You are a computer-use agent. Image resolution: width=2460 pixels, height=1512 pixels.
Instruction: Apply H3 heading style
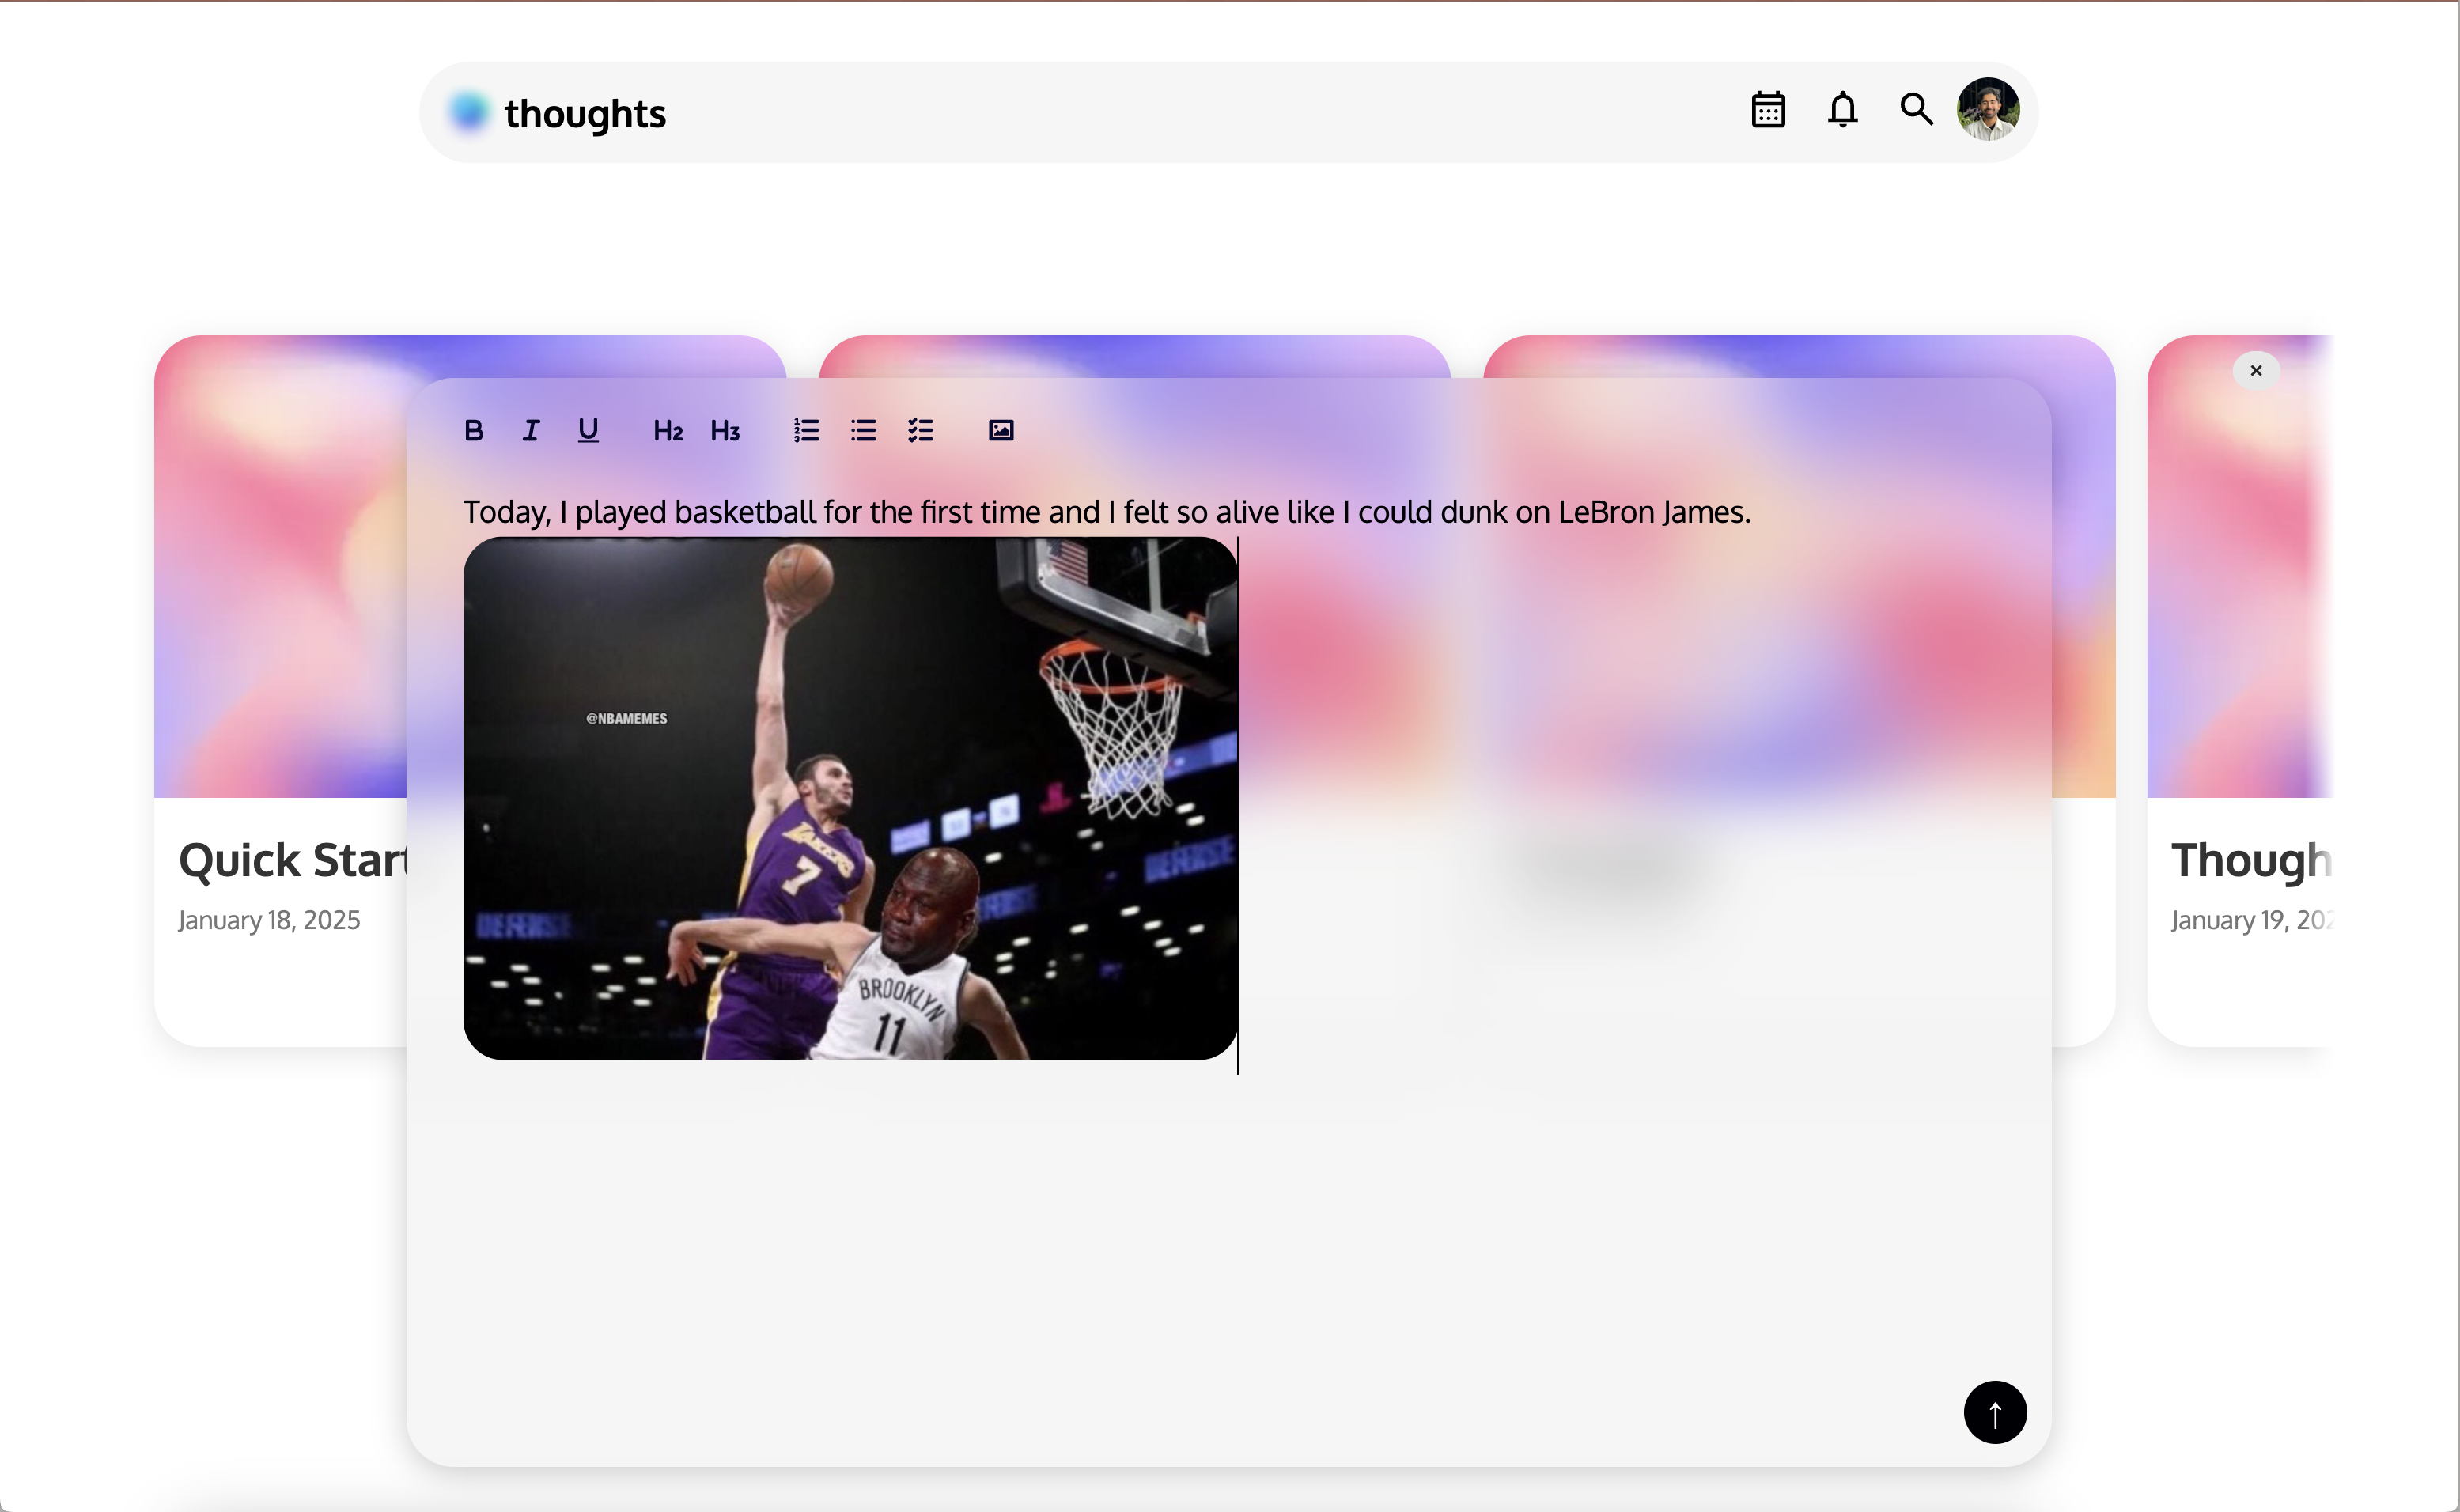point(725,431)
